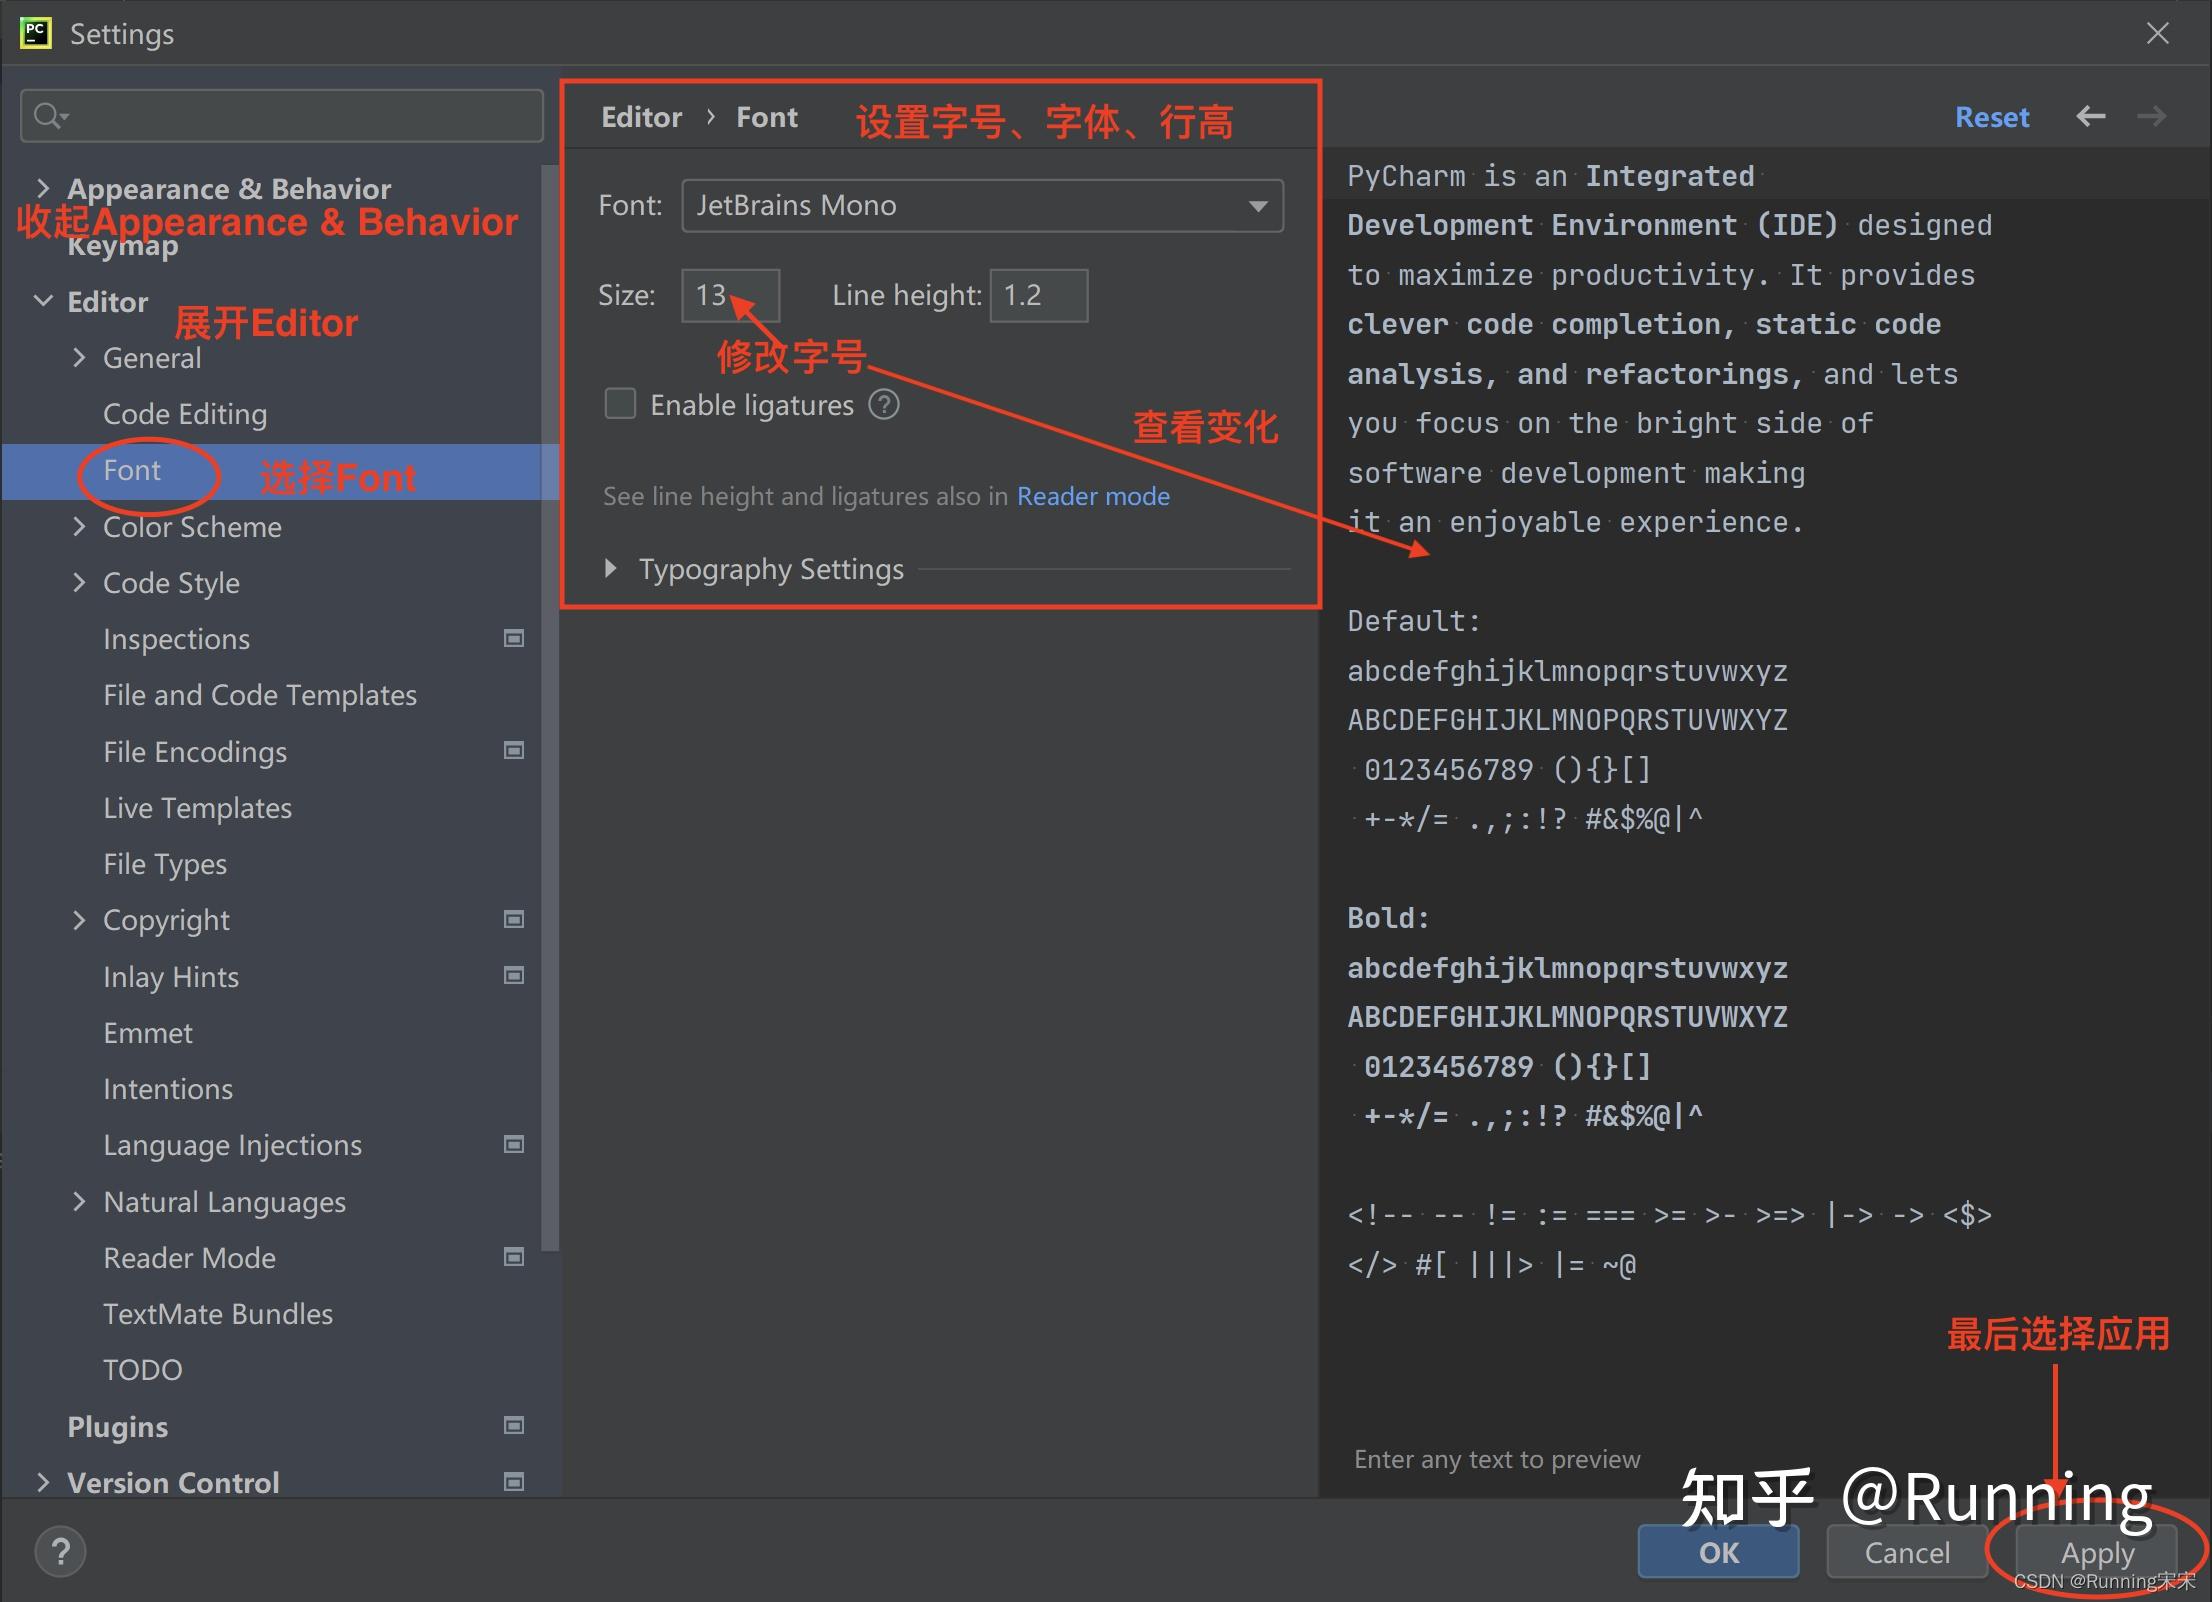Click the help icon beside Enable ligatures
The image size is (2212, 1602).
[x=884, y=404]
